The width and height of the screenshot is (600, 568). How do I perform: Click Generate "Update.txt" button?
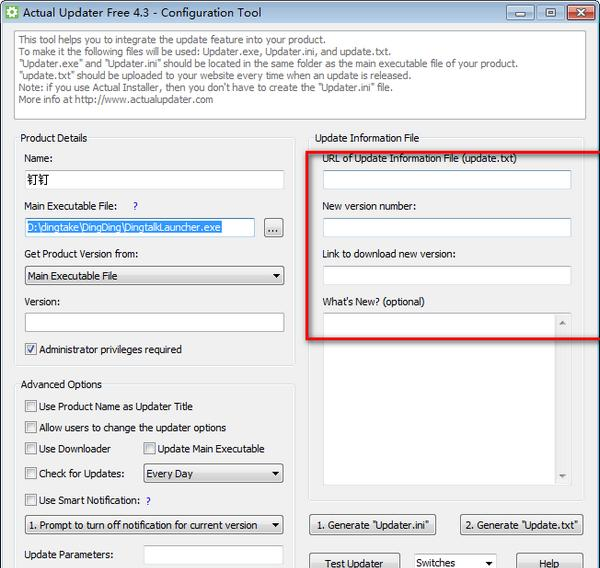(x=521, y=525)
